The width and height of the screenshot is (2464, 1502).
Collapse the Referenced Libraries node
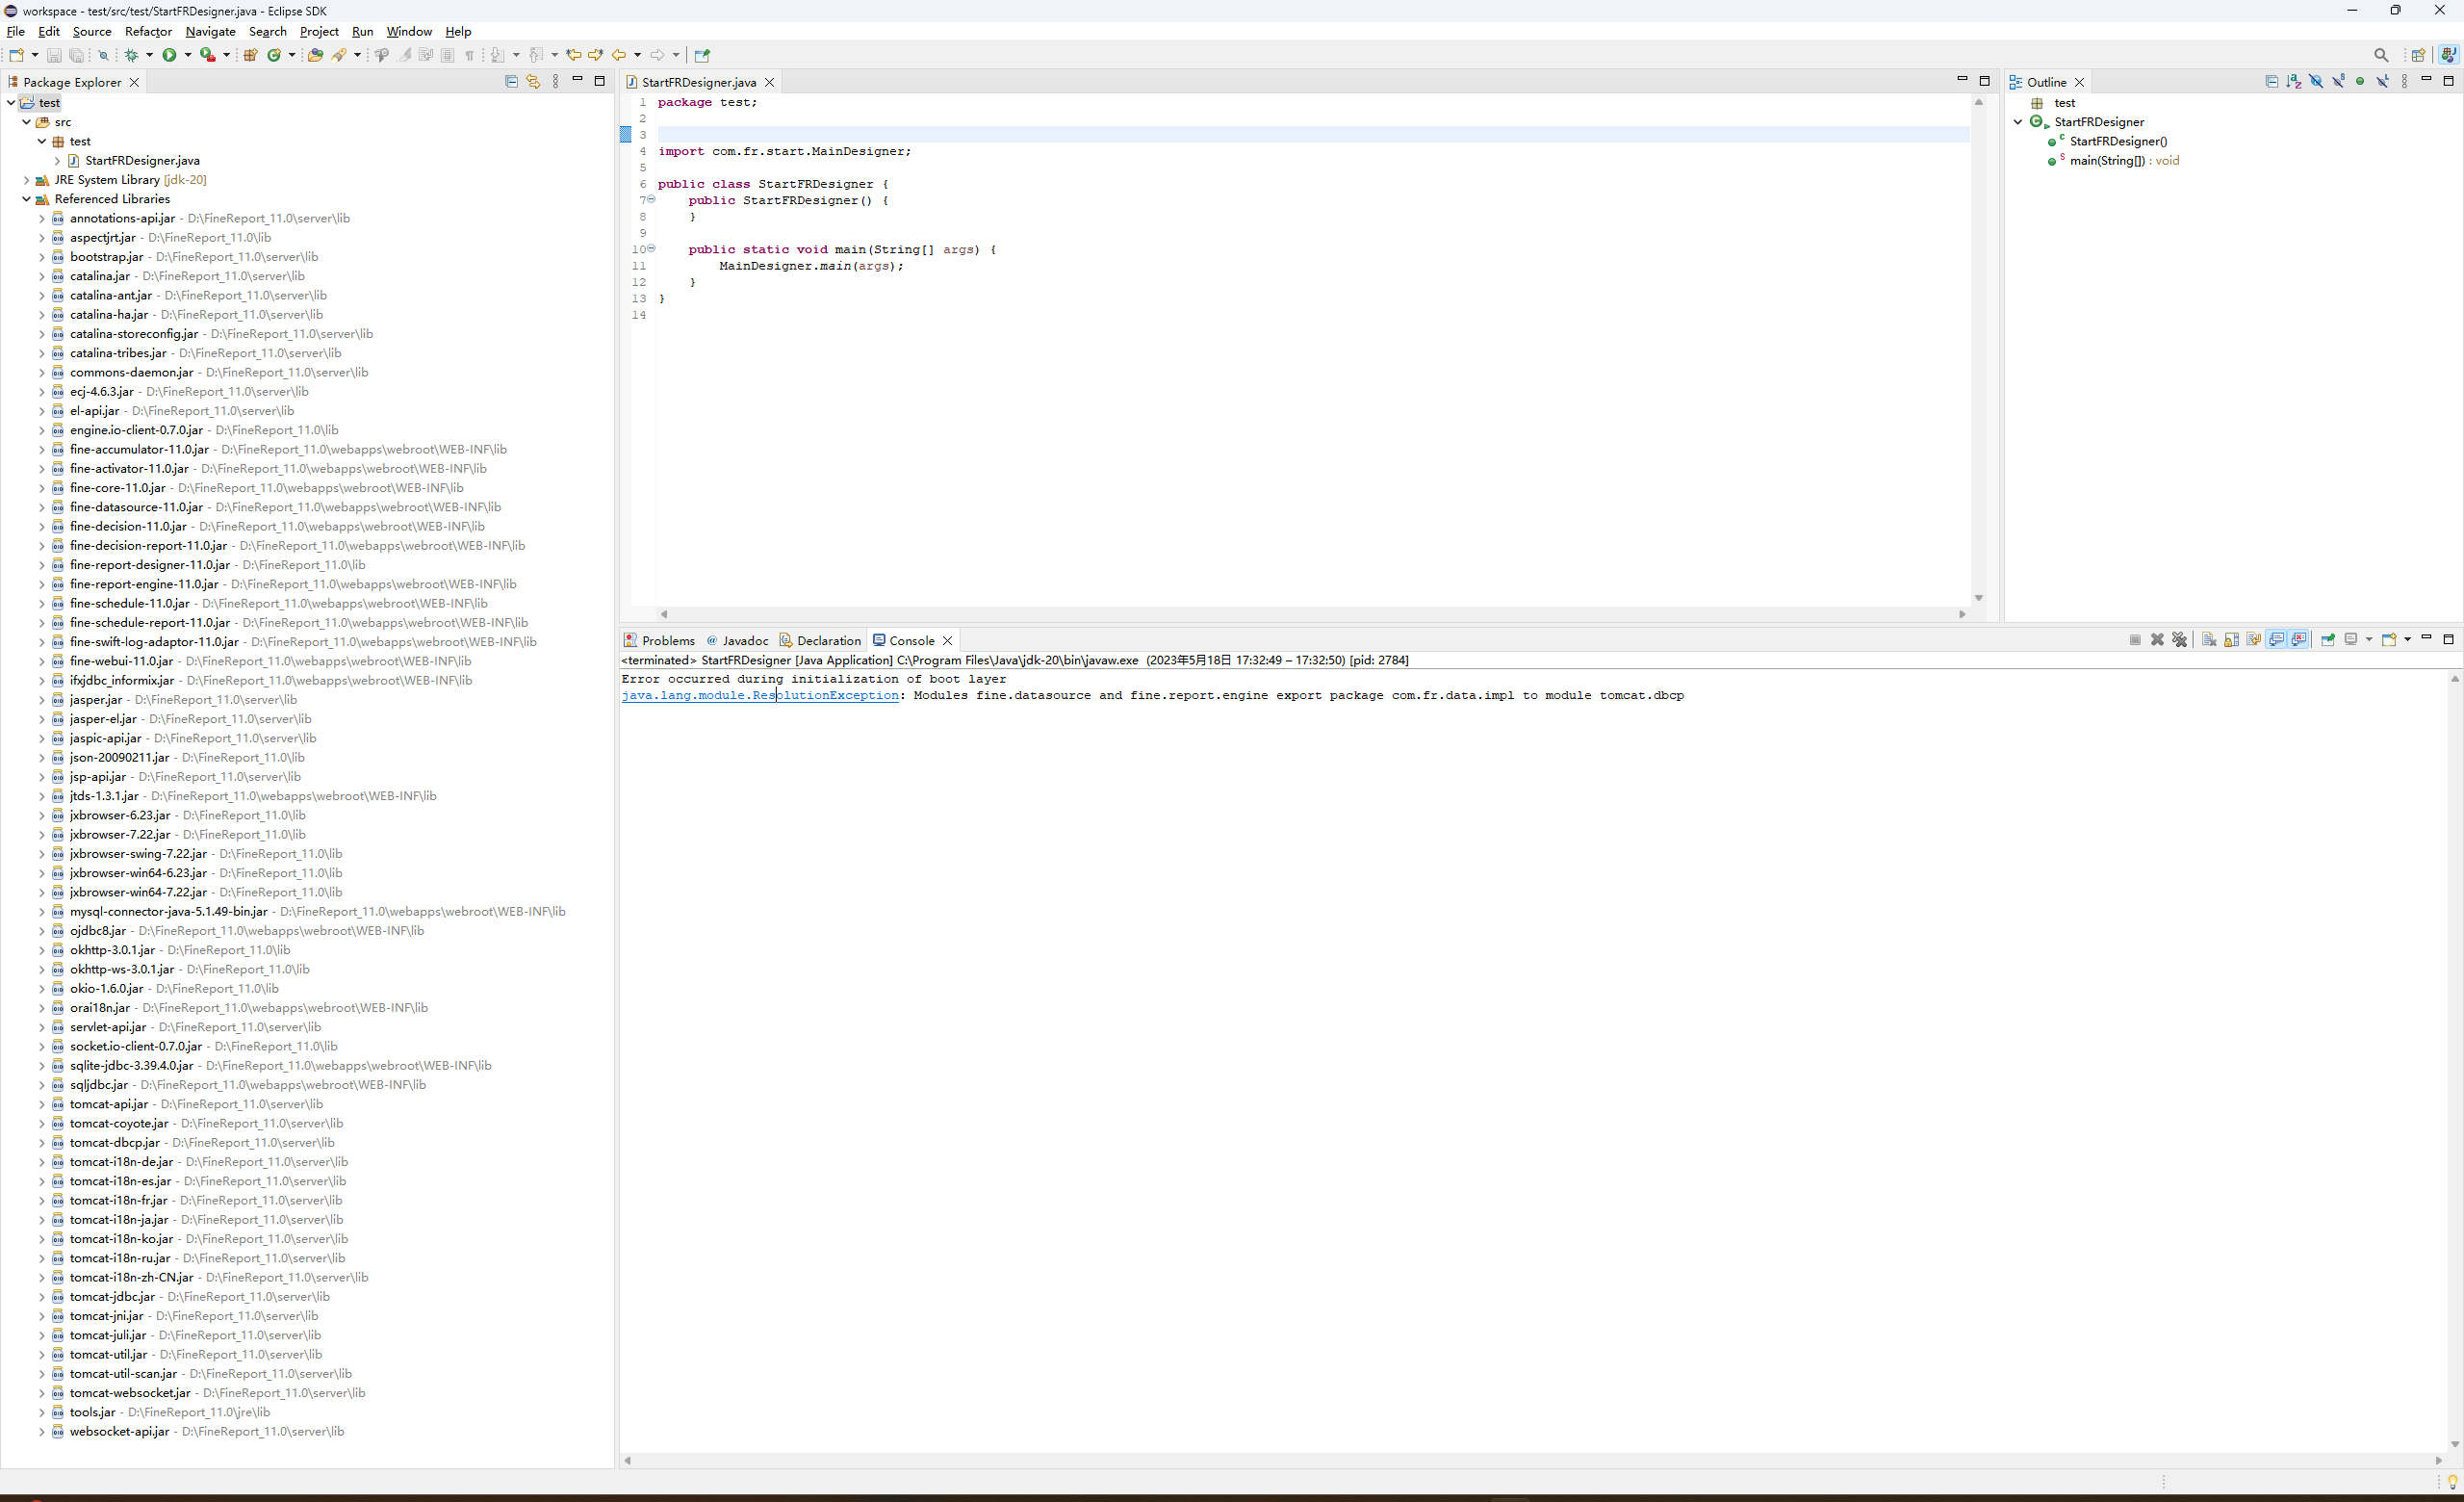tap(26, 199)
